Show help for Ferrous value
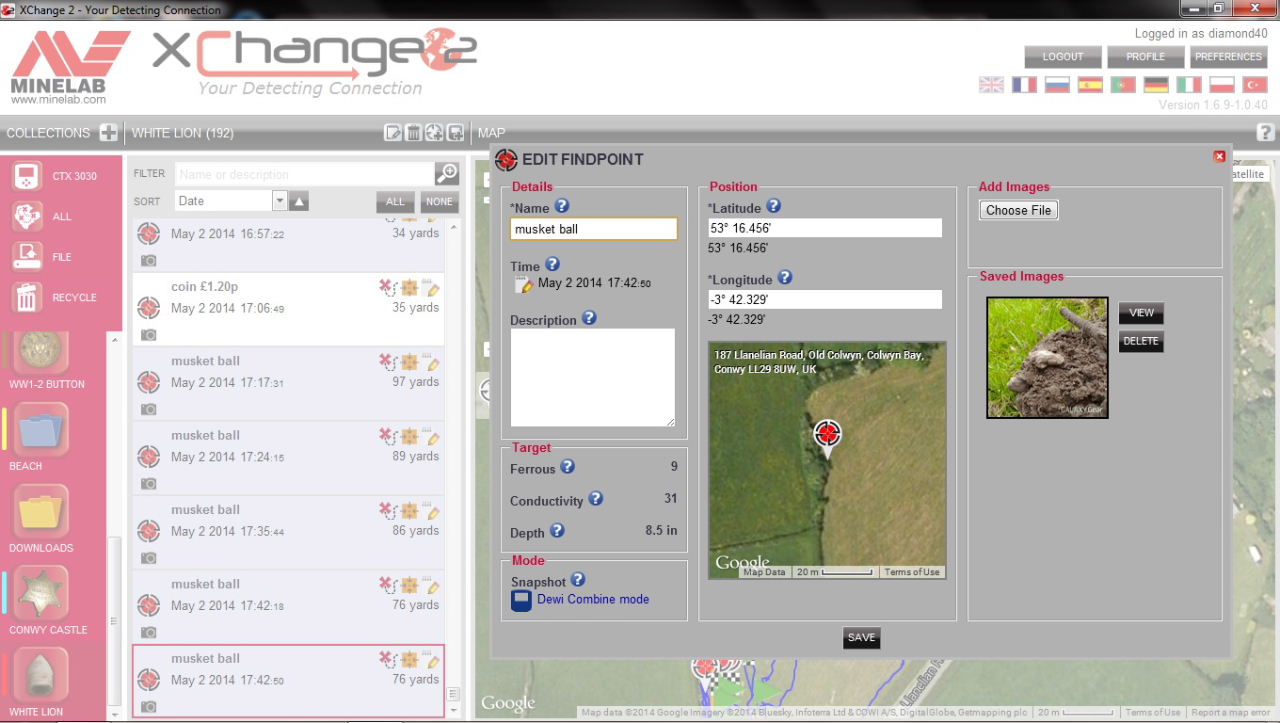Screen dimensions: 1280x723 tap(567, 467)
